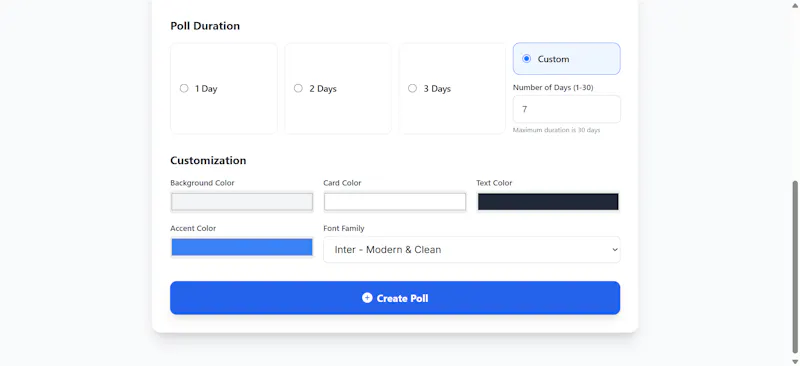Open the Background Color picker

242,202
